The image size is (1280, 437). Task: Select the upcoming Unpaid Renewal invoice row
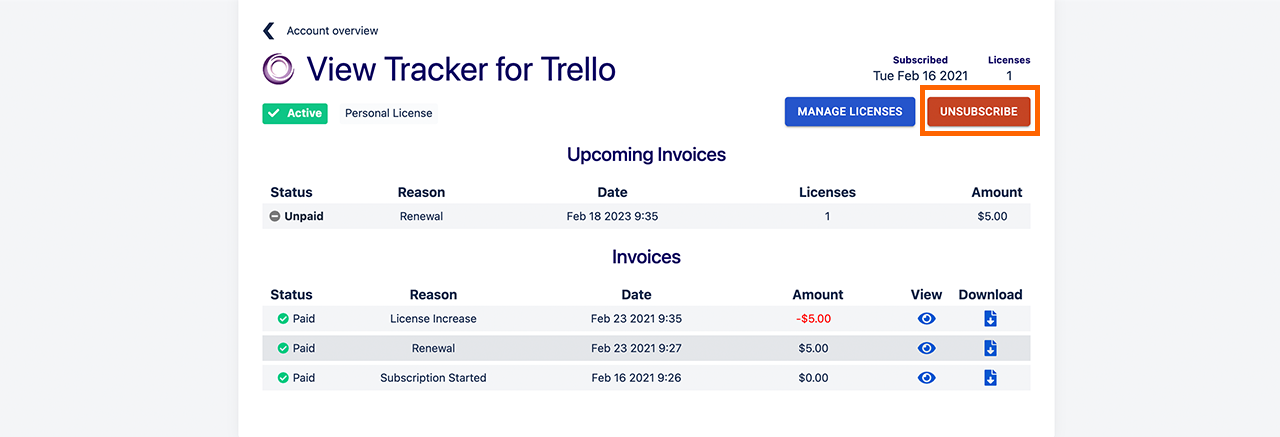pyautogui.click(x=646, y=216)
